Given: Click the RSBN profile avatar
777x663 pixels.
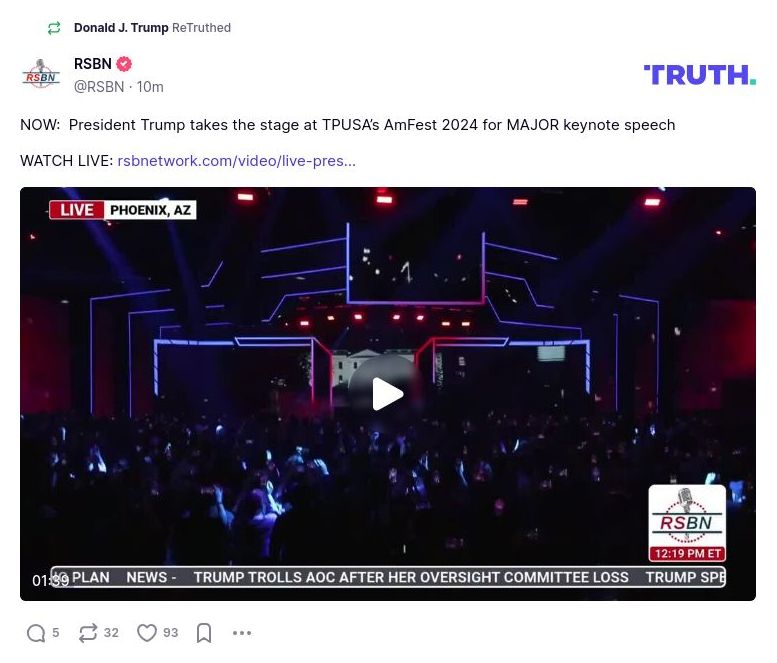Looking at the screenshot, I should click(41, 74).
